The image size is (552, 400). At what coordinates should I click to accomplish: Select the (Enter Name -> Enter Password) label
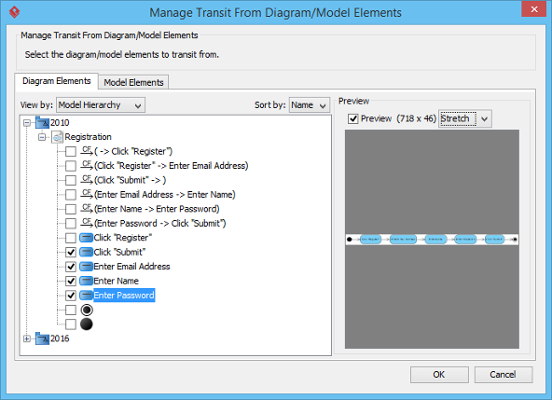157,209
